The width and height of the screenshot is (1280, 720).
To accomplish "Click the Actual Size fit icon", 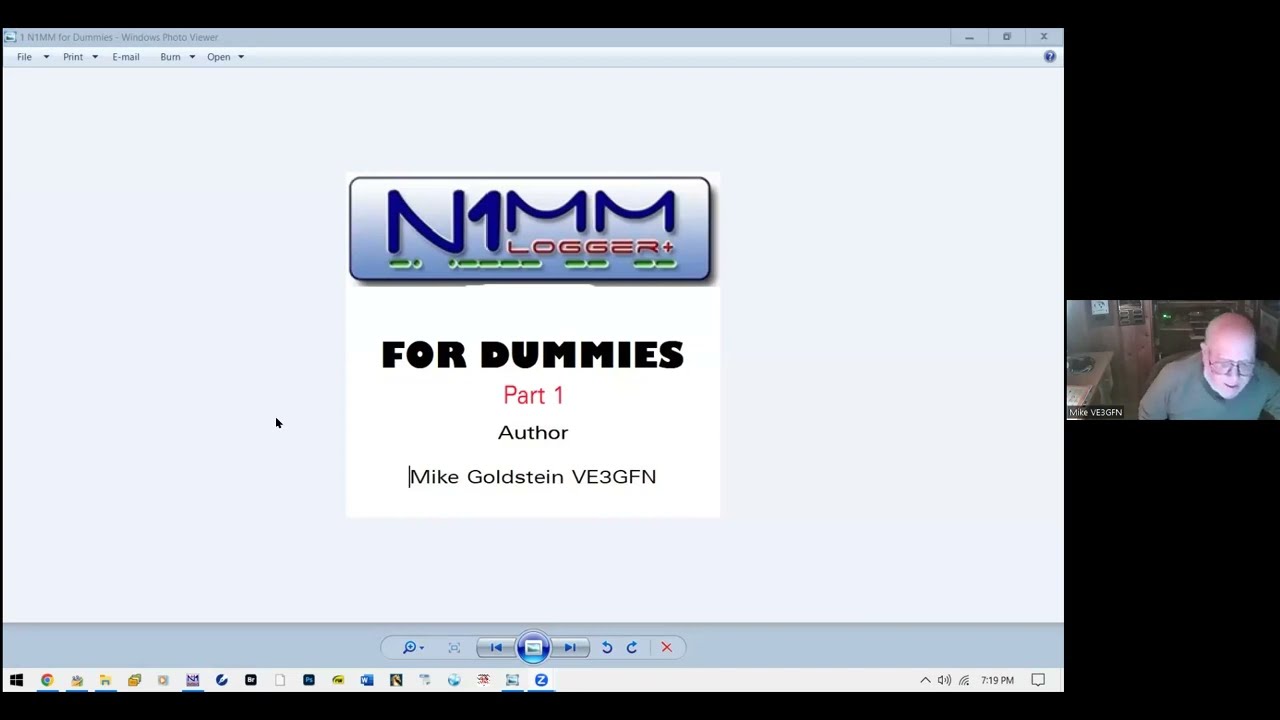I will pos(454,648).
